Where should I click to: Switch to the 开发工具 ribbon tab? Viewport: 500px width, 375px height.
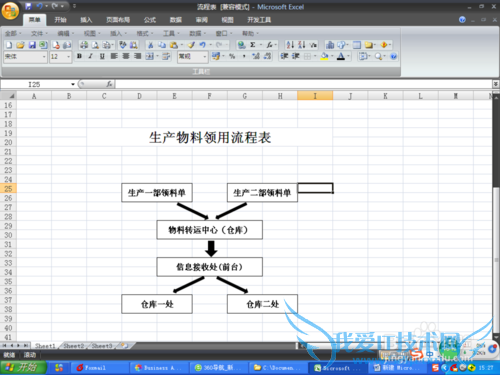pos(259,20)
